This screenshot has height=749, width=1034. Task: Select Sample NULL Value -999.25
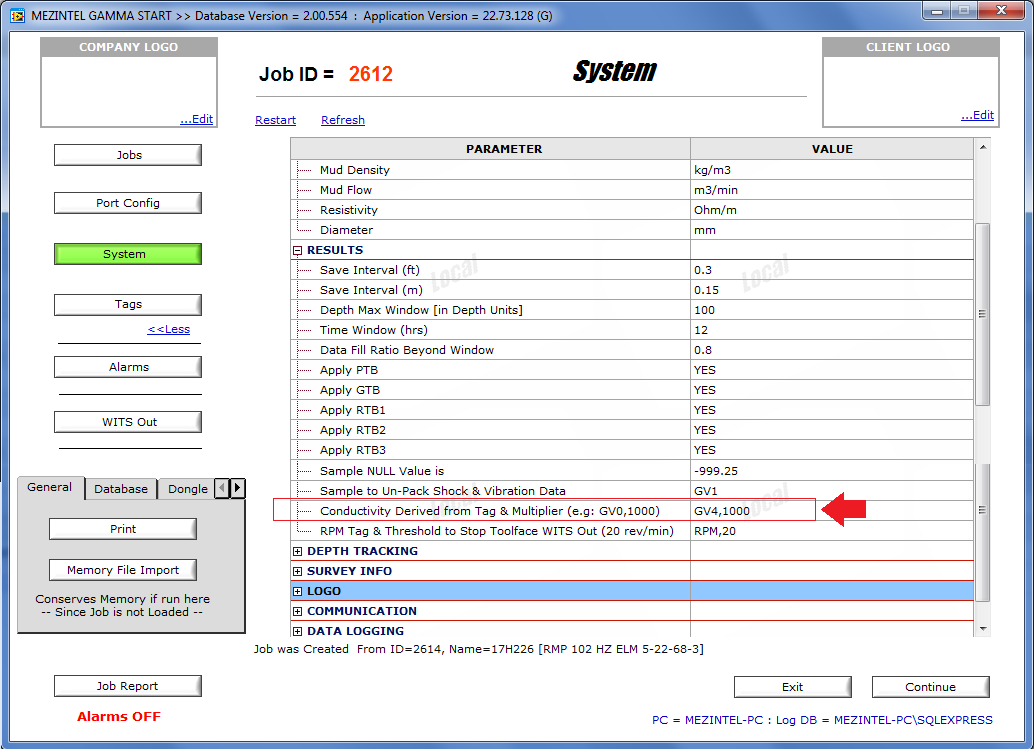coord(832,471)
